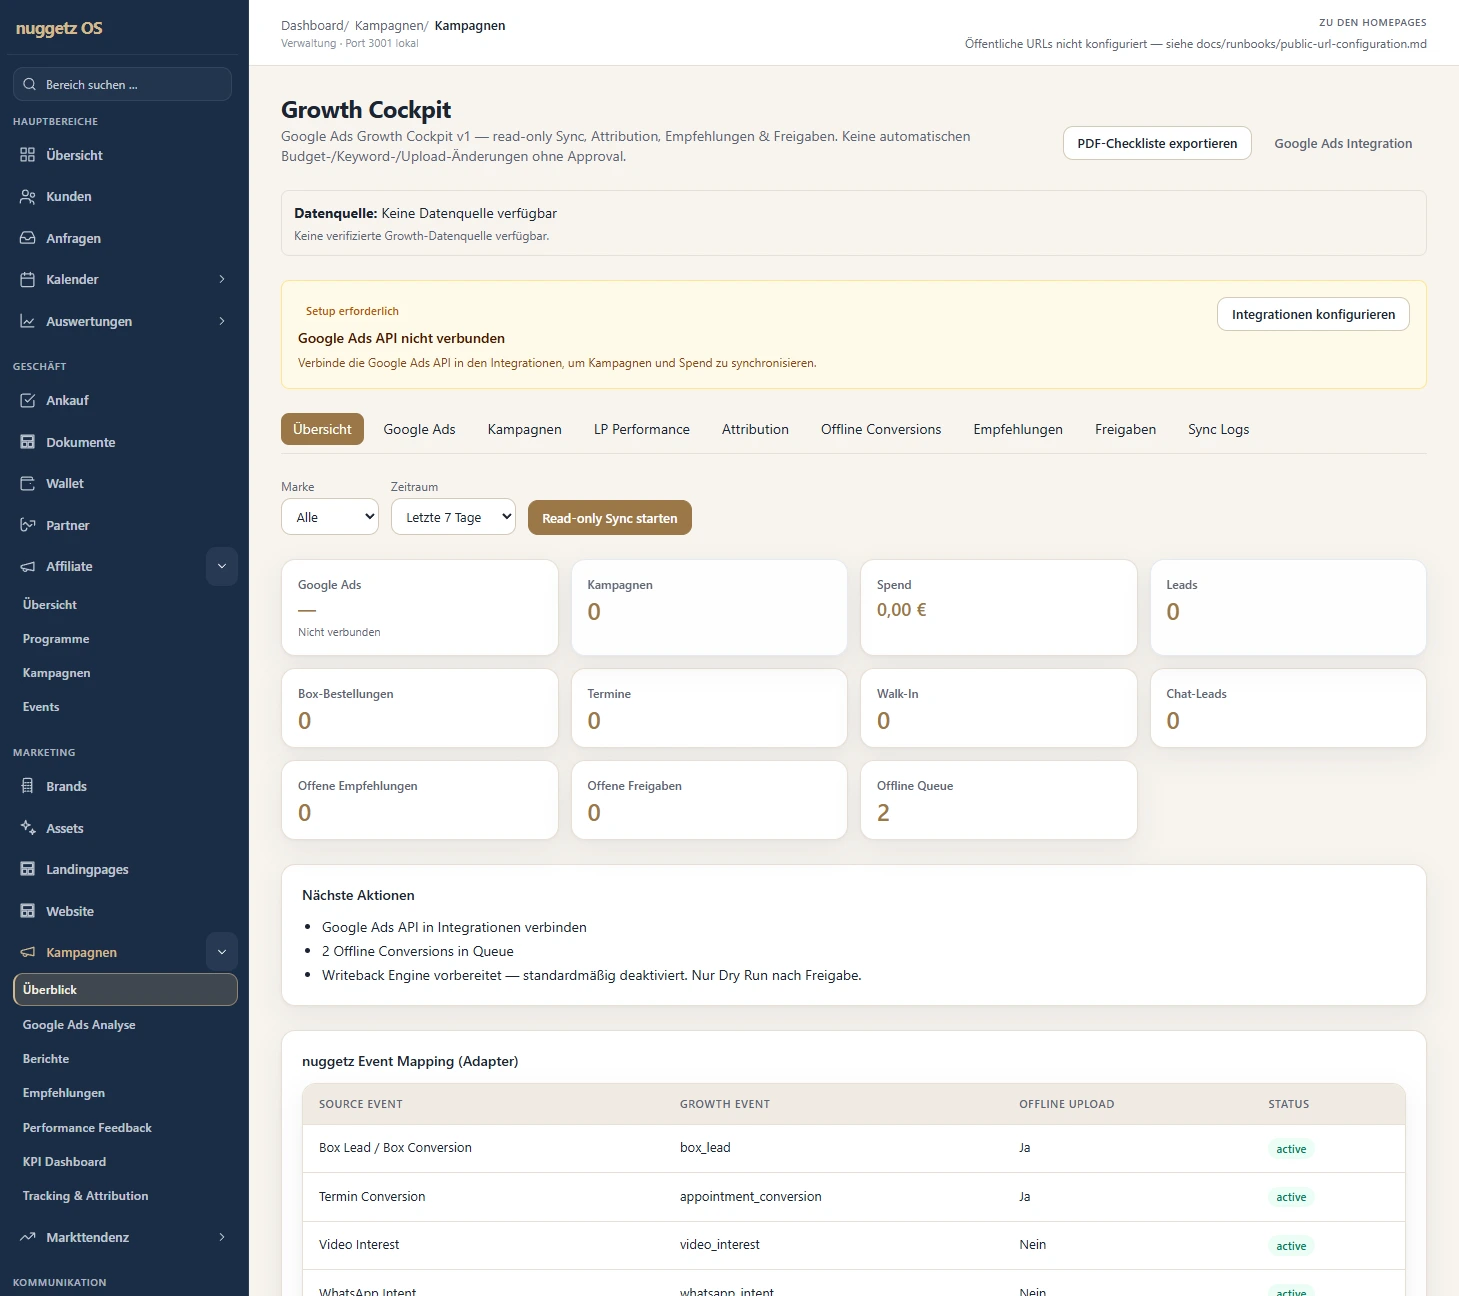Open Übersicht via its grid icon

pos(28,155)
